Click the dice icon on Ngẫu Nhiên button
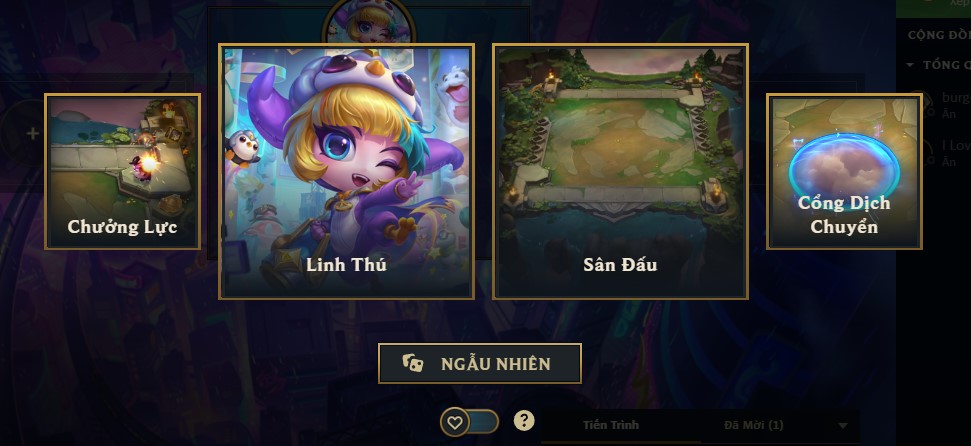 [x=413, y=363]
